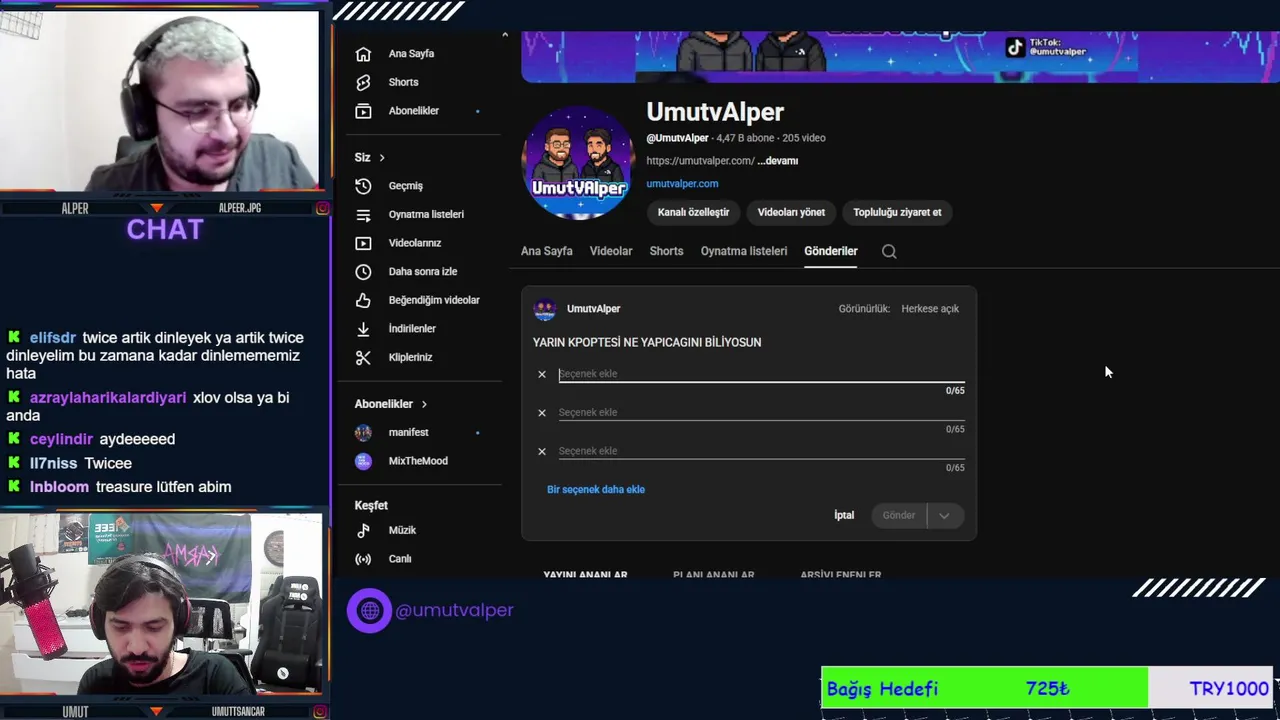Click the UmutvAlper post author name
This screenshot has width=1280, height=720.
point(593,309)
